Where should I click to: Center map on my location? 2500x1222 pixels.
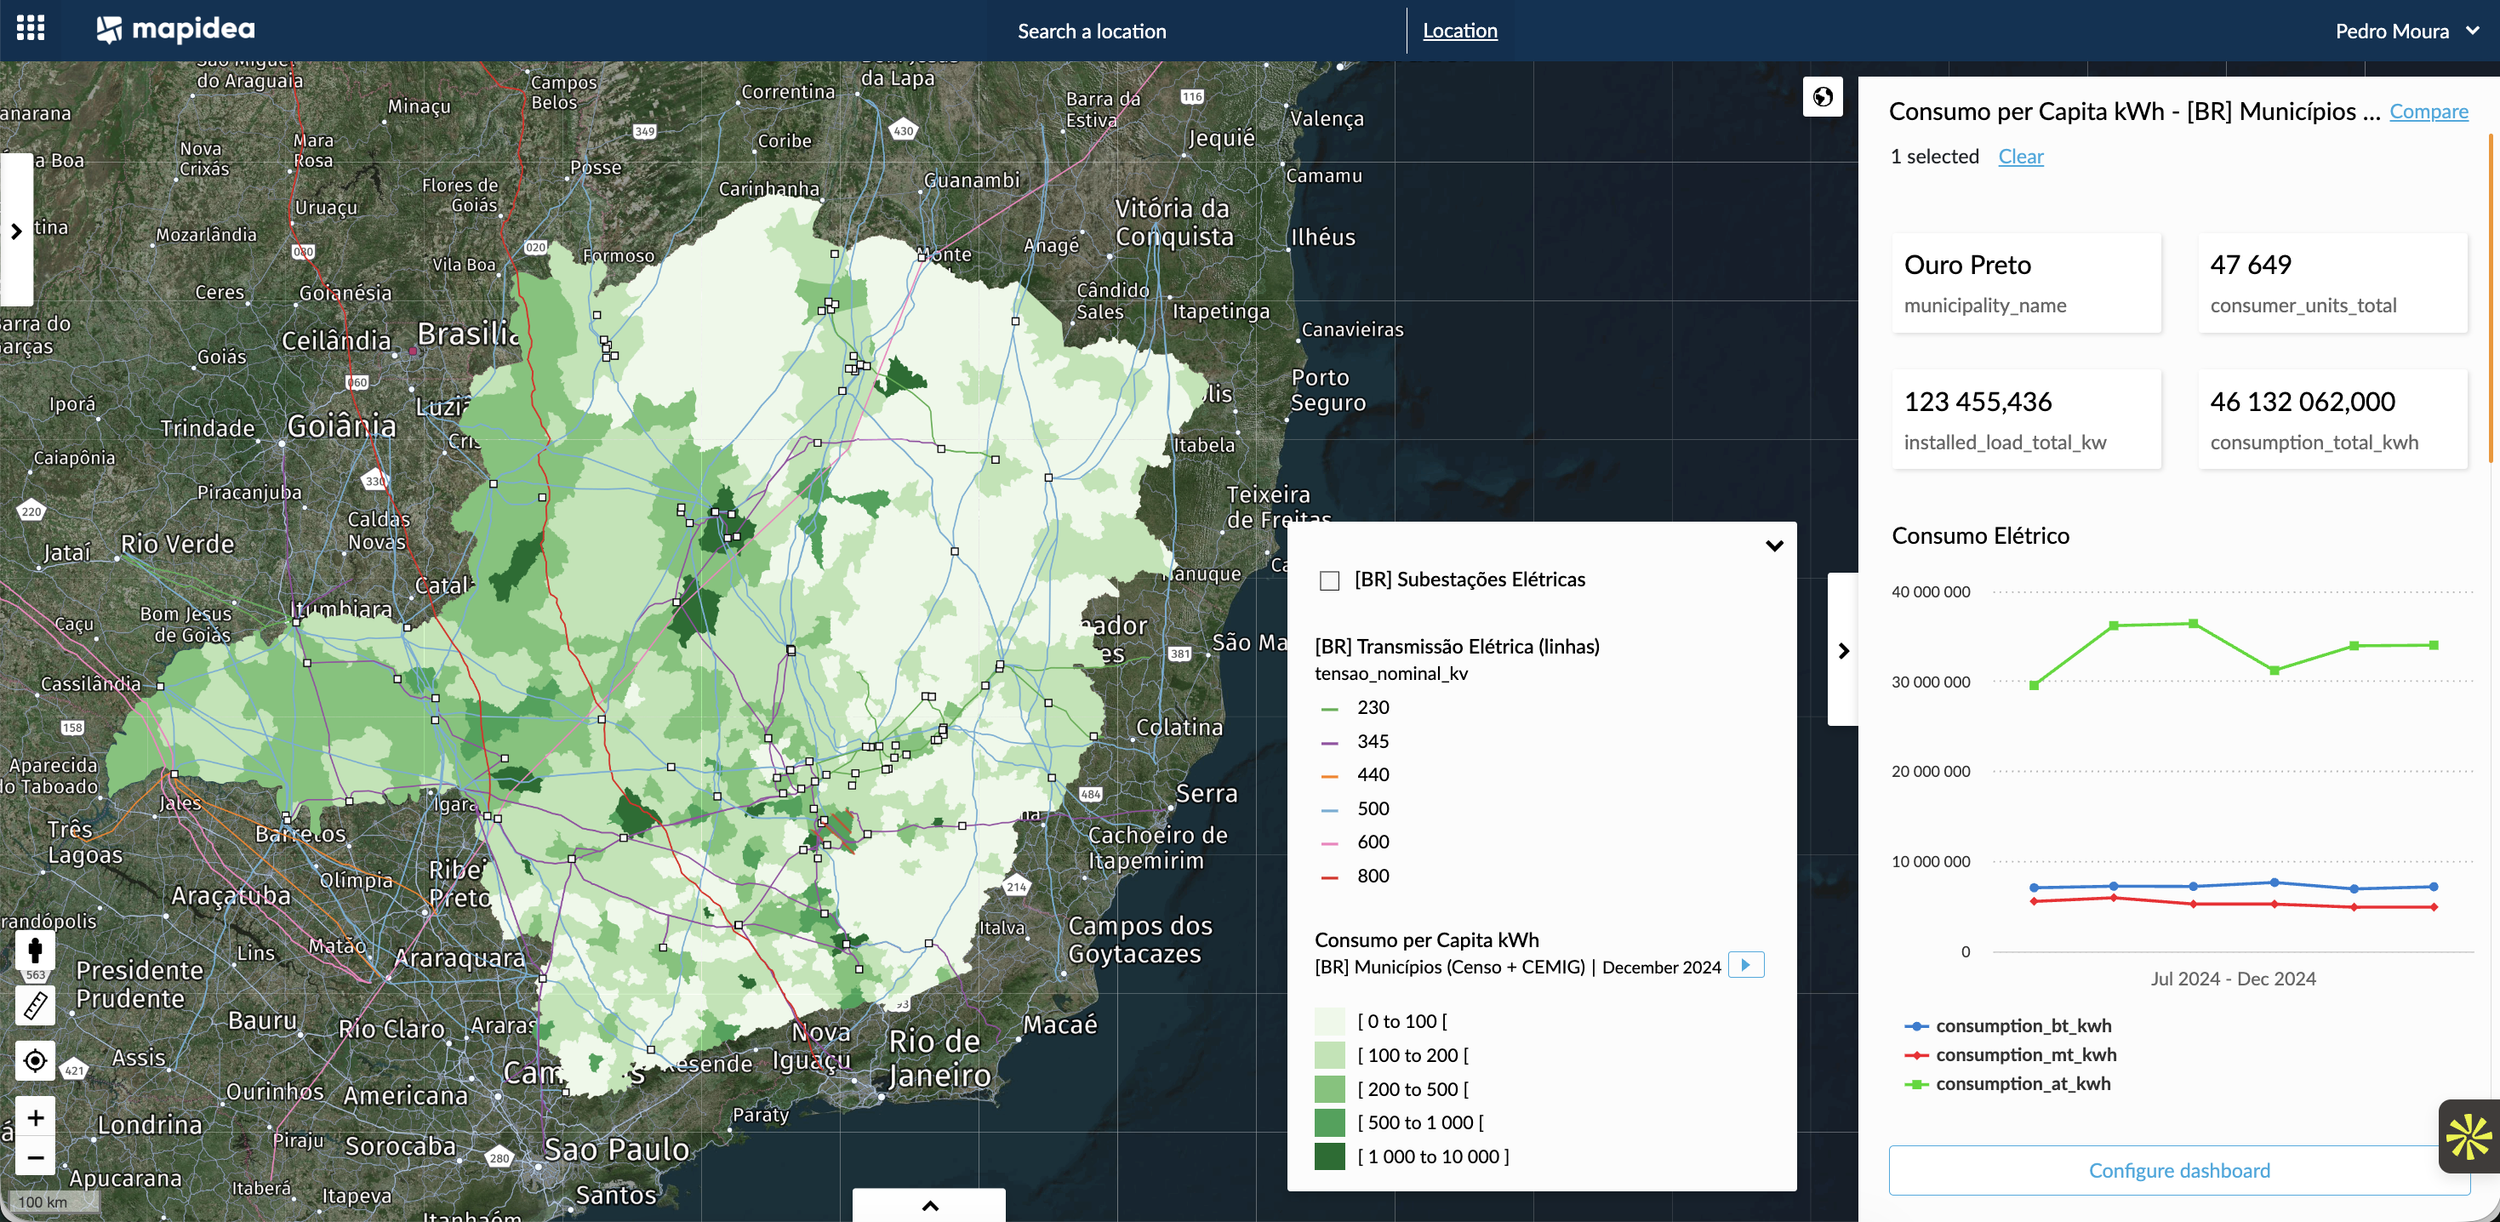click(x=35, y=1060)
